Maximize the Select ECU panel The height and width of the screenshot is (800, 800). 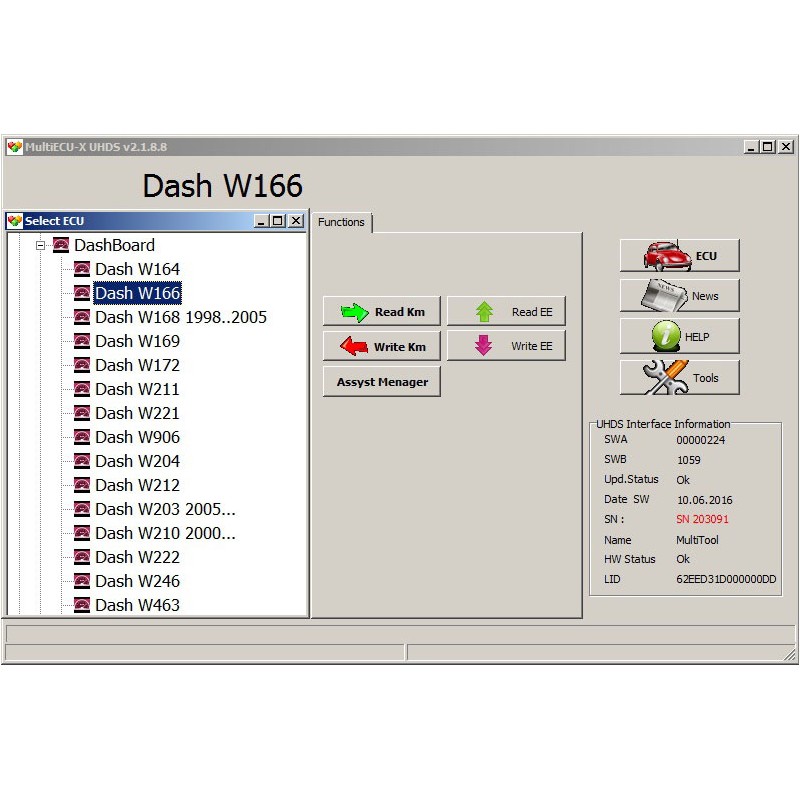point(278,221)
